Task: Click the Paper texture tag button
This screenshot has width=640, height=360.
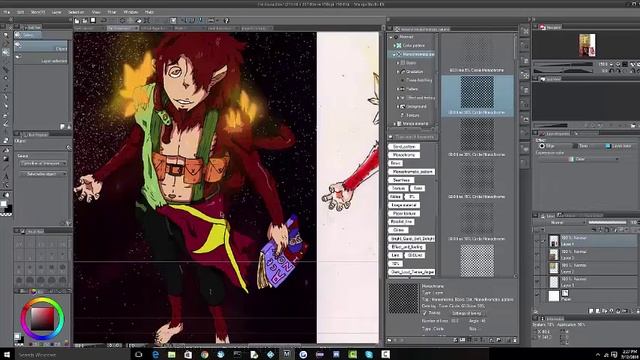Action: pos(404,213)
